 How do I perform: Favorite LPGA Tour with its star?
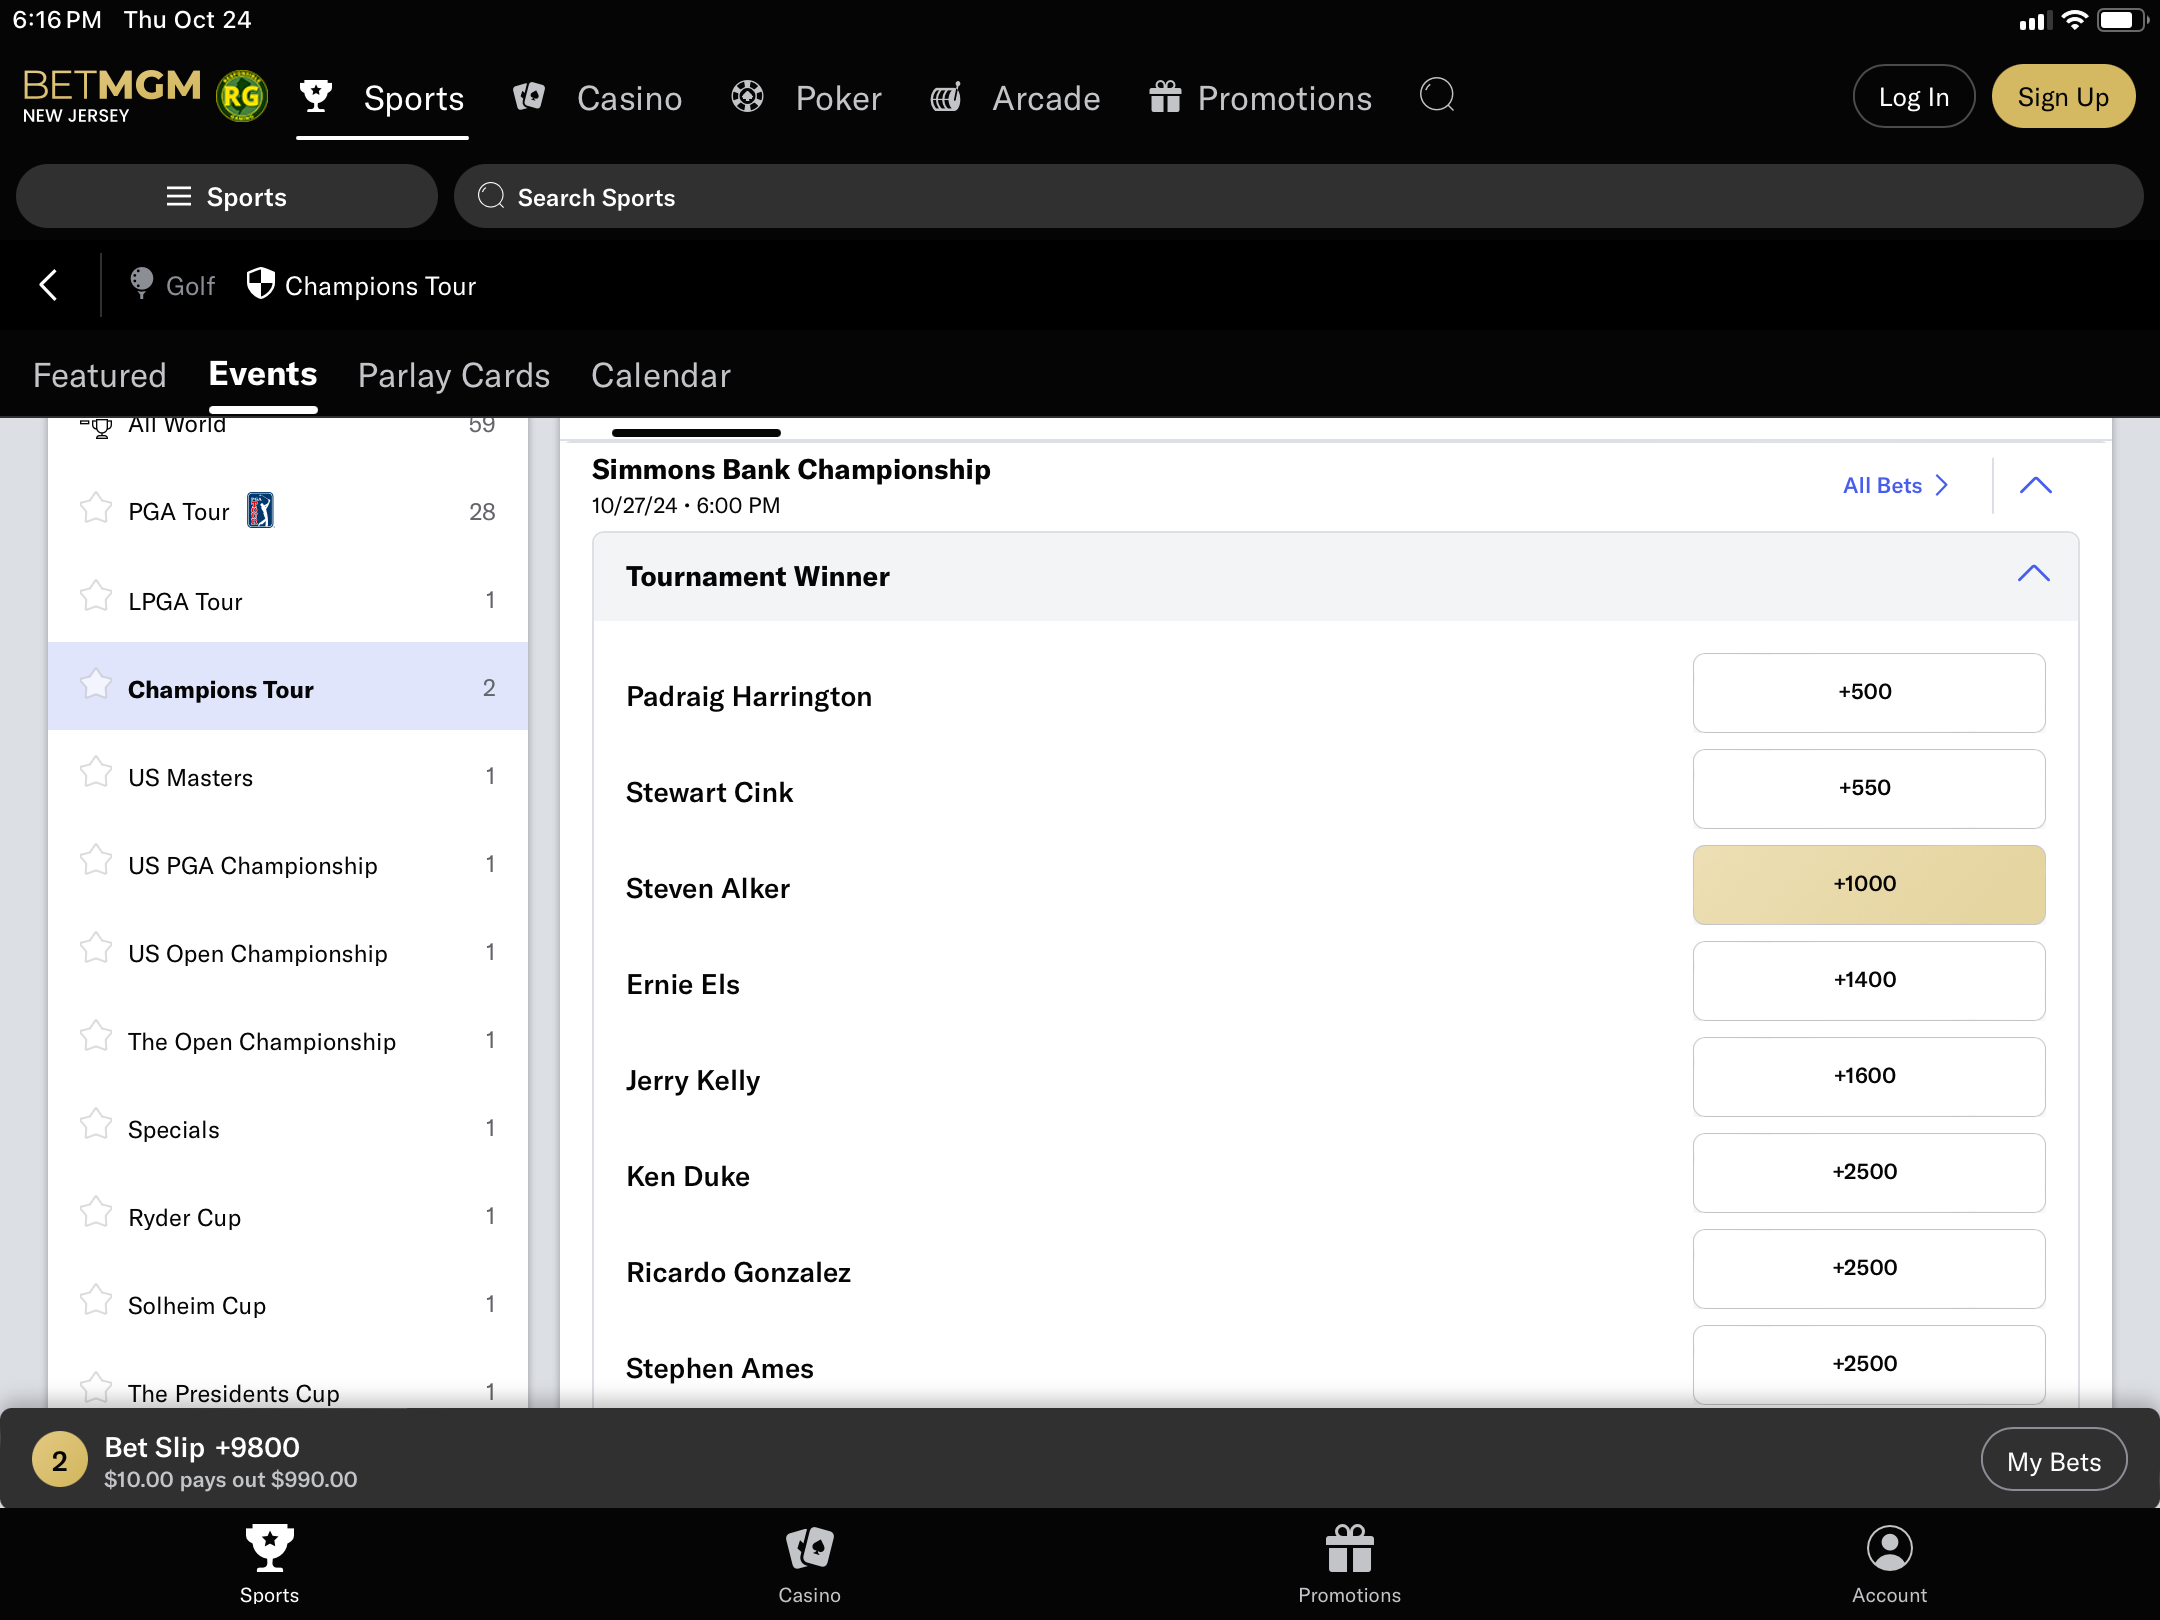click(96, 597)
